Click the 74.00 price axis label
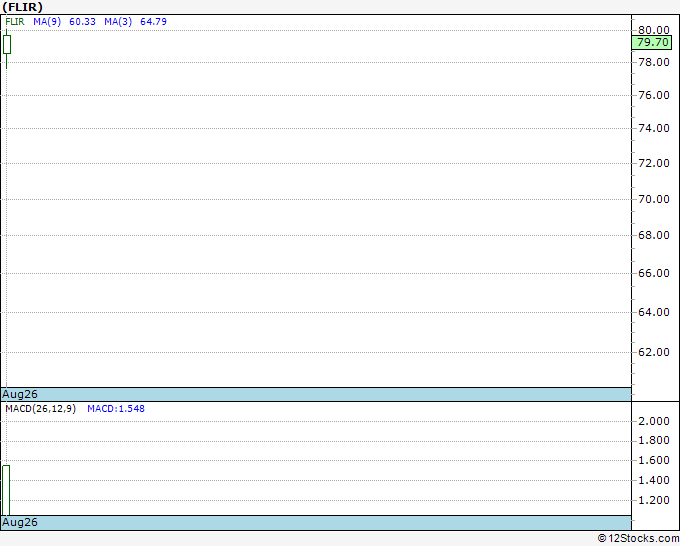The width and height of the screenshot is (680, 546). pyautogui.click(x=654, y=128)
